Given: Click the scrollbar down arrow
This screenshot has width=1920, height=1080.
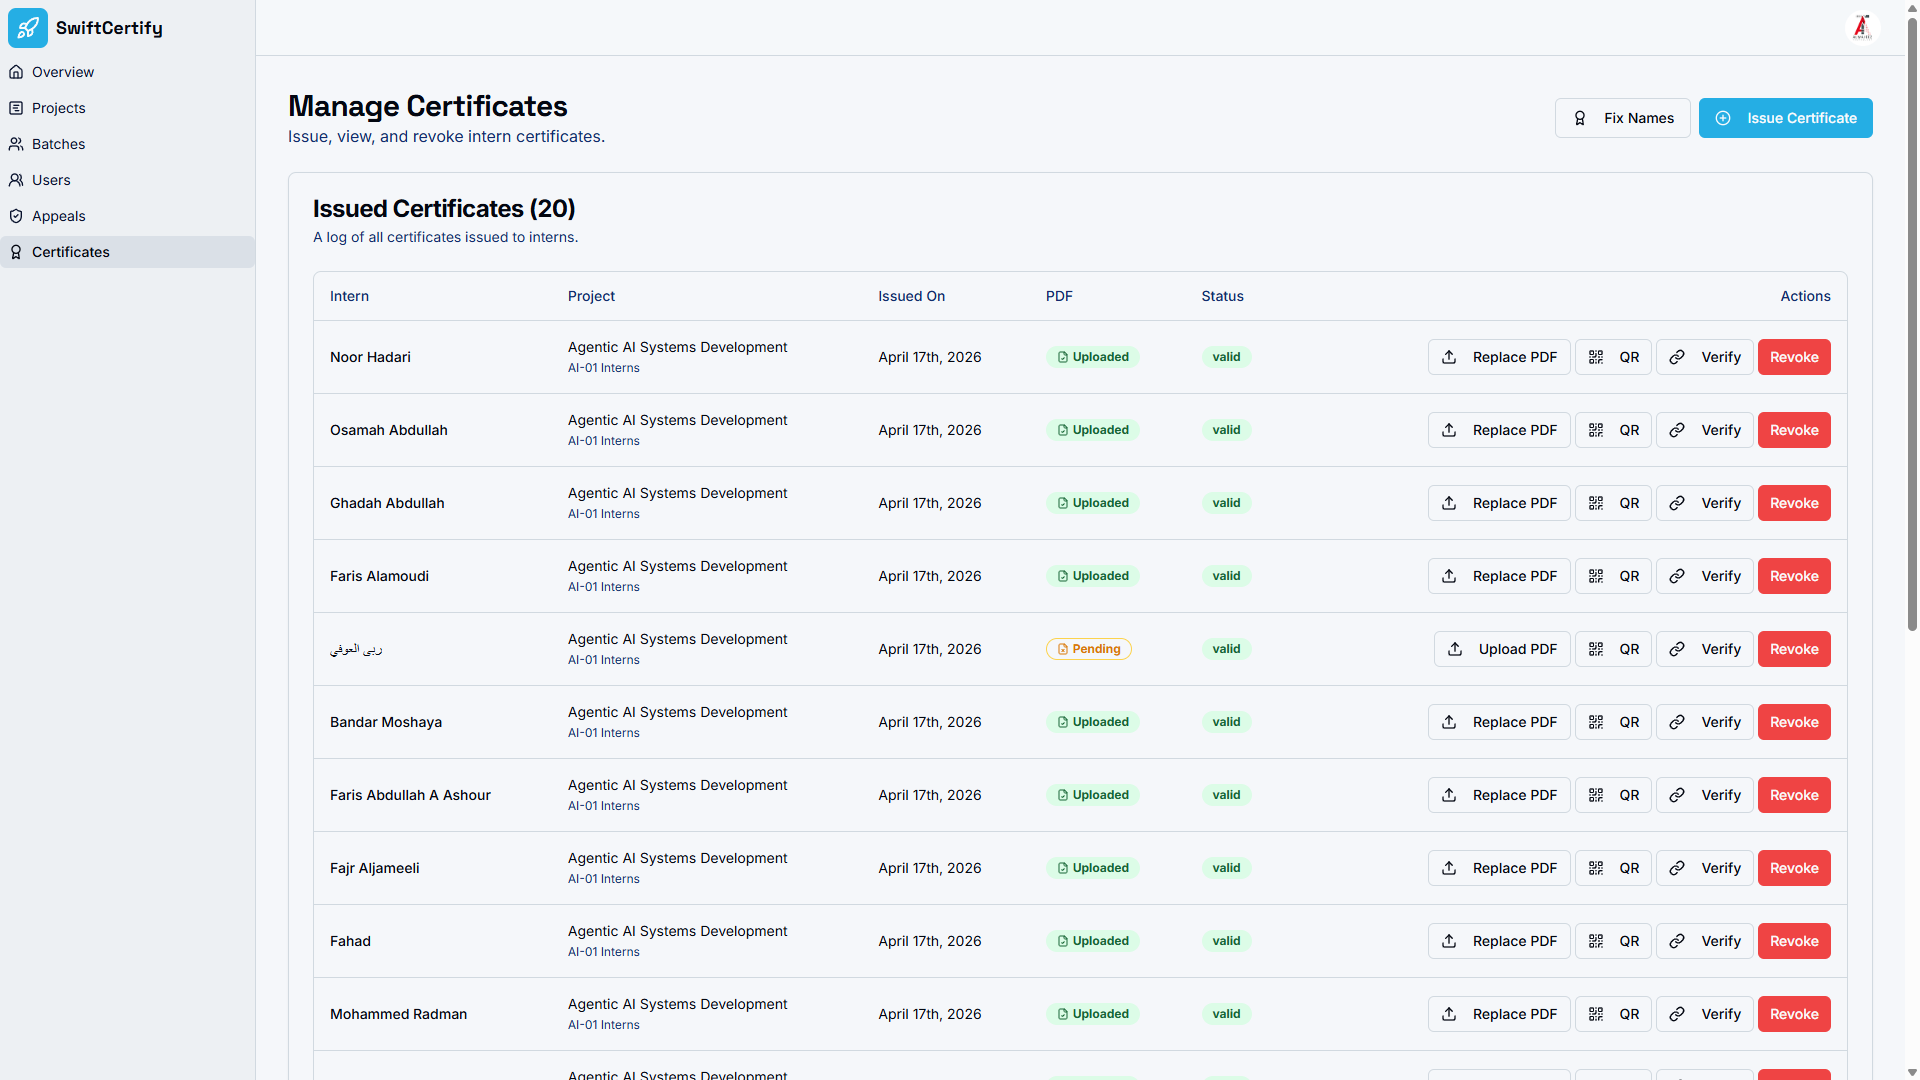Looking at the screenshot, I should pyautogui.click(x=1912, y=1072).
